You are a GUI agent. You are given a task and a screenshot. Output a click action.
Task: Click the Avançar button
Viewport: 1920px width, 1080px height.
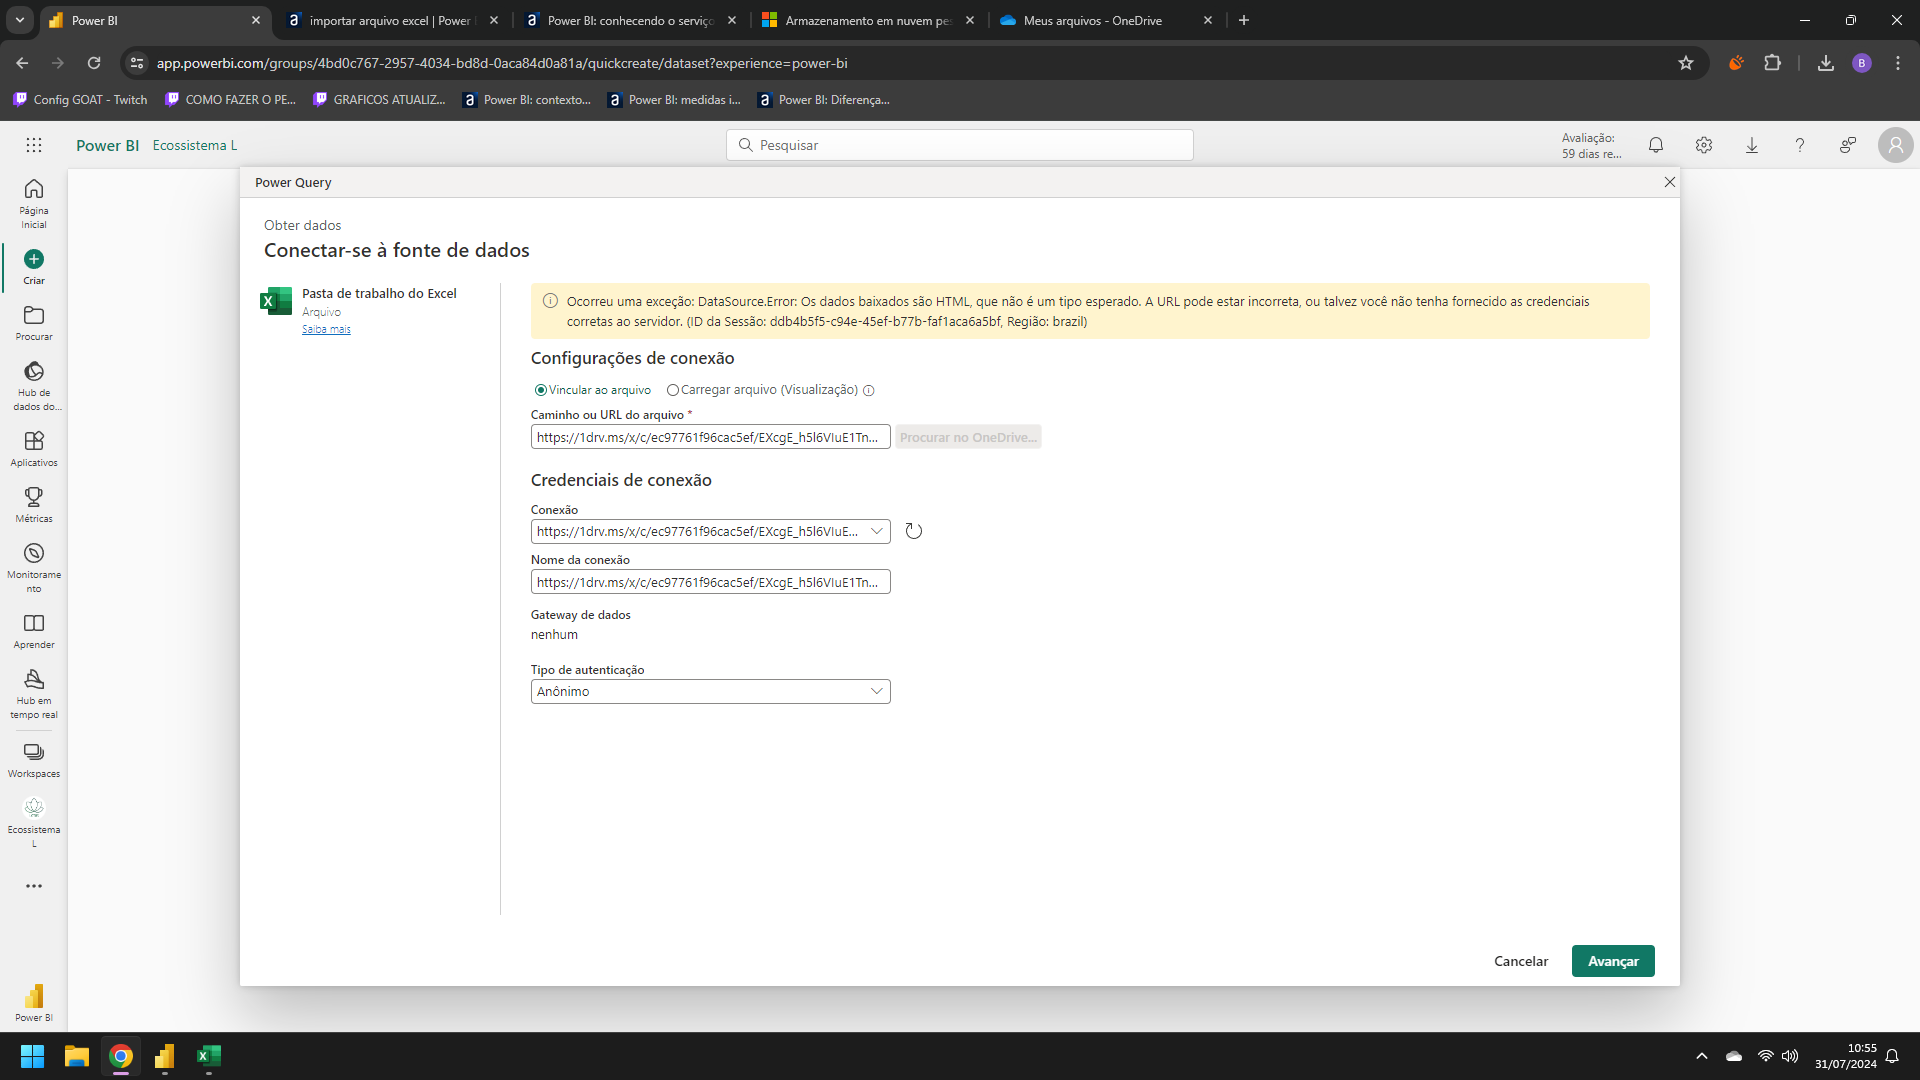1613,961
